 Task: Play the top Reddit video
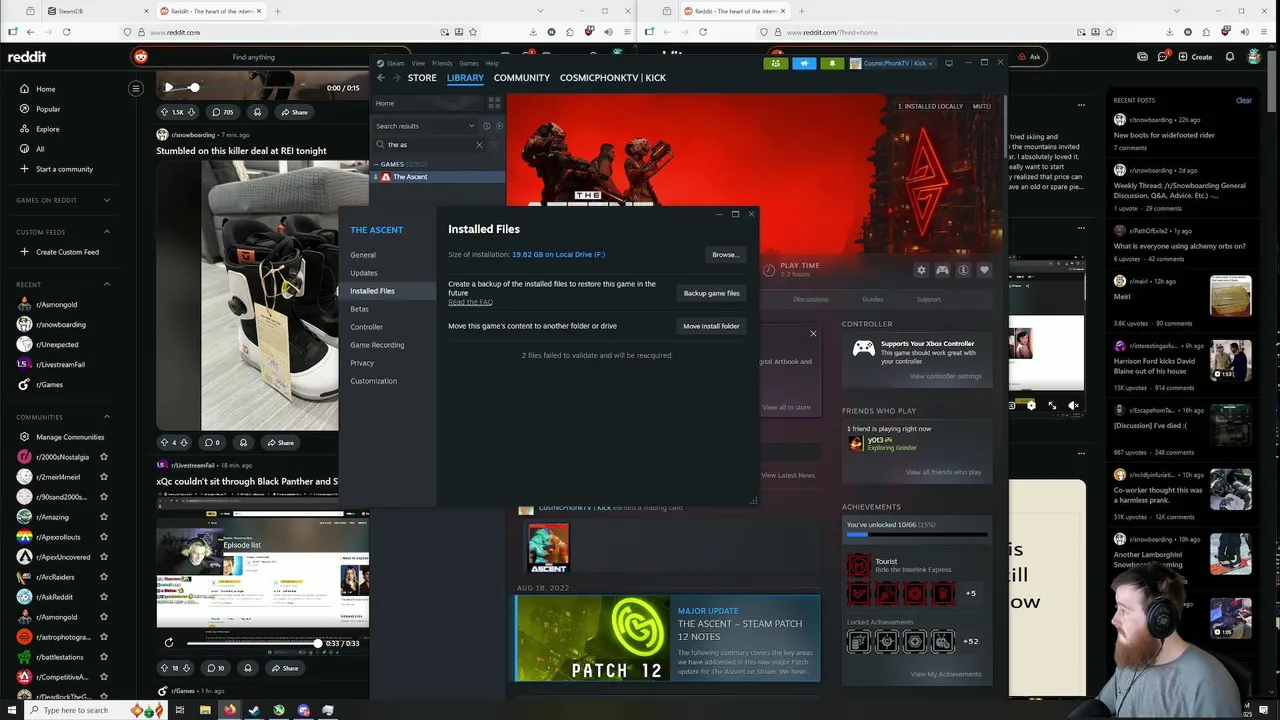tap(168, 88)
